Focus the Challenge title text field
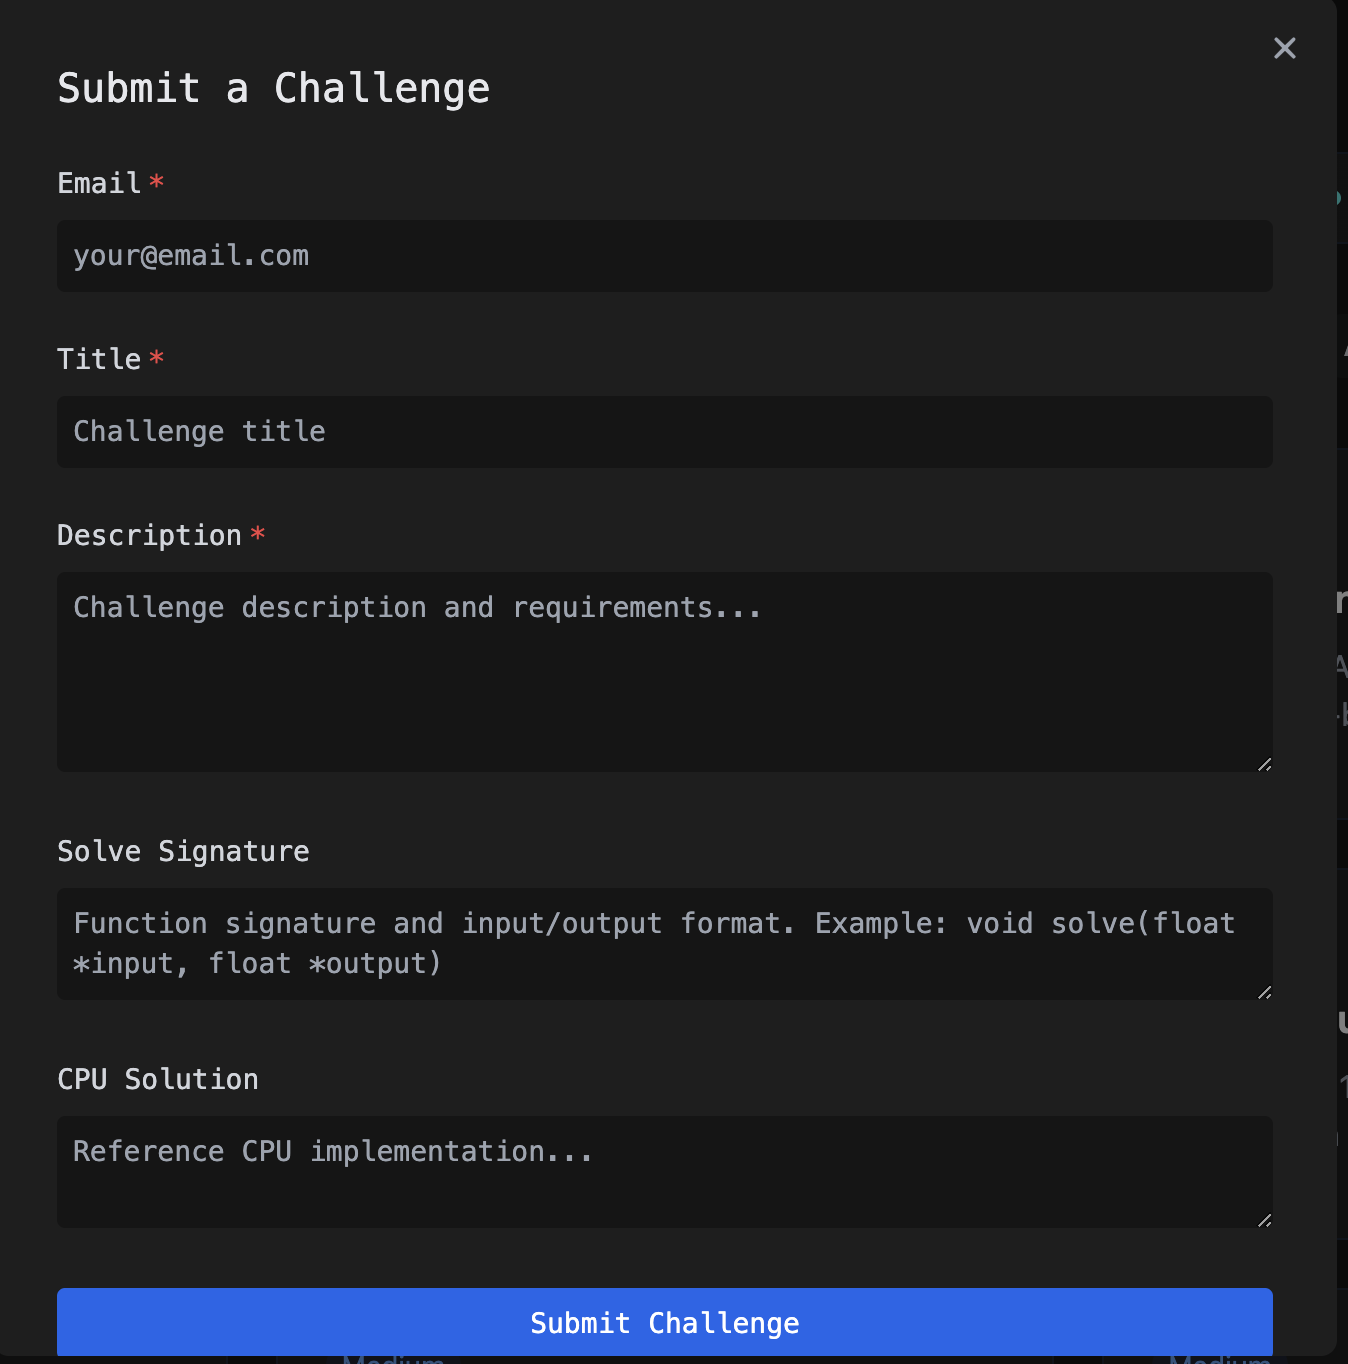 coord(664,432)
